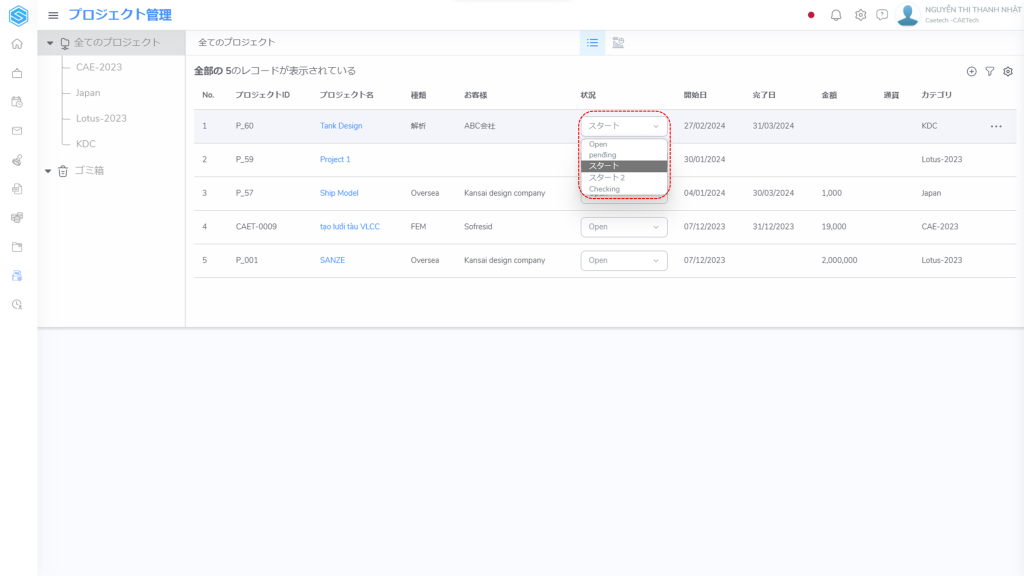Click the home icon in sidebar

pyautogui.click(x=17, y=44)
